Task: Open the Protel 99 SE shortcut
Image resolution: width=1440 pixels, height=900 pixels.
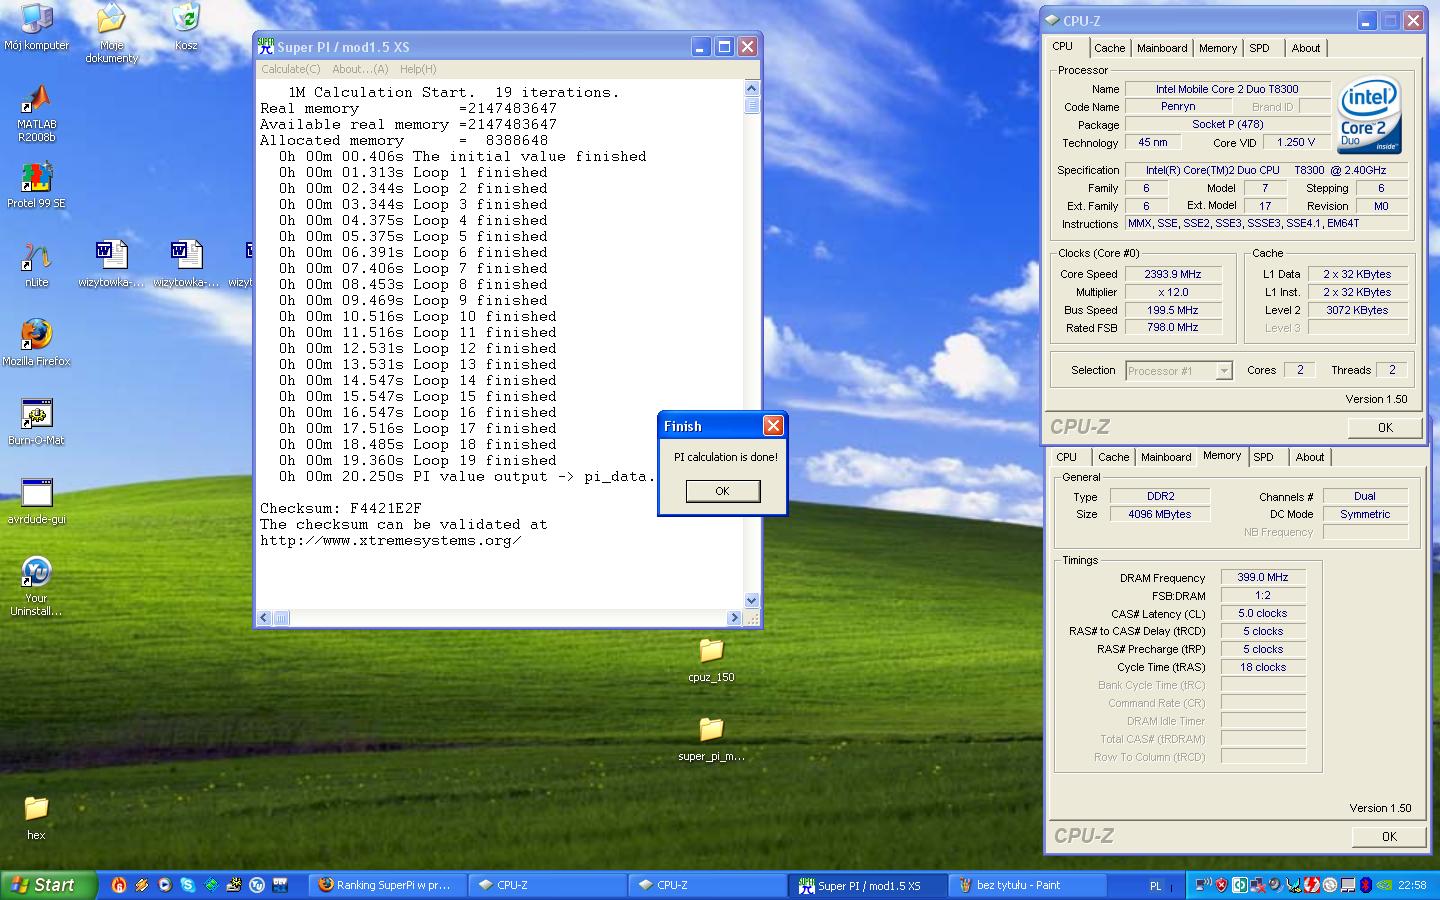Action: click(36, 180)
